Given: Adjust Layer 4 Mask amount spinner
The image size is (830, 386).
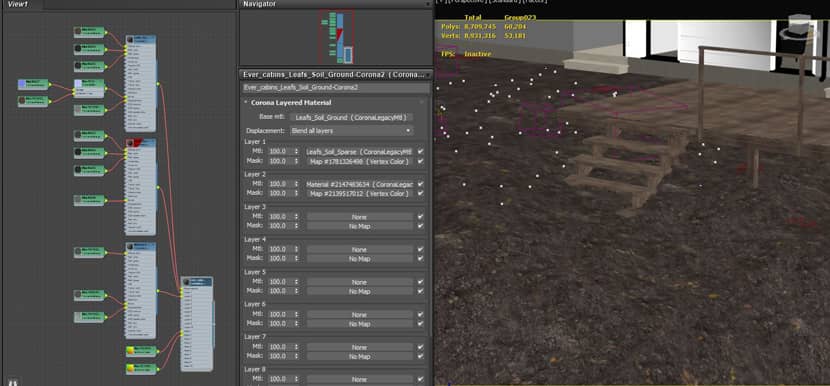Looking at the screenshot, I should coord(296,259).
